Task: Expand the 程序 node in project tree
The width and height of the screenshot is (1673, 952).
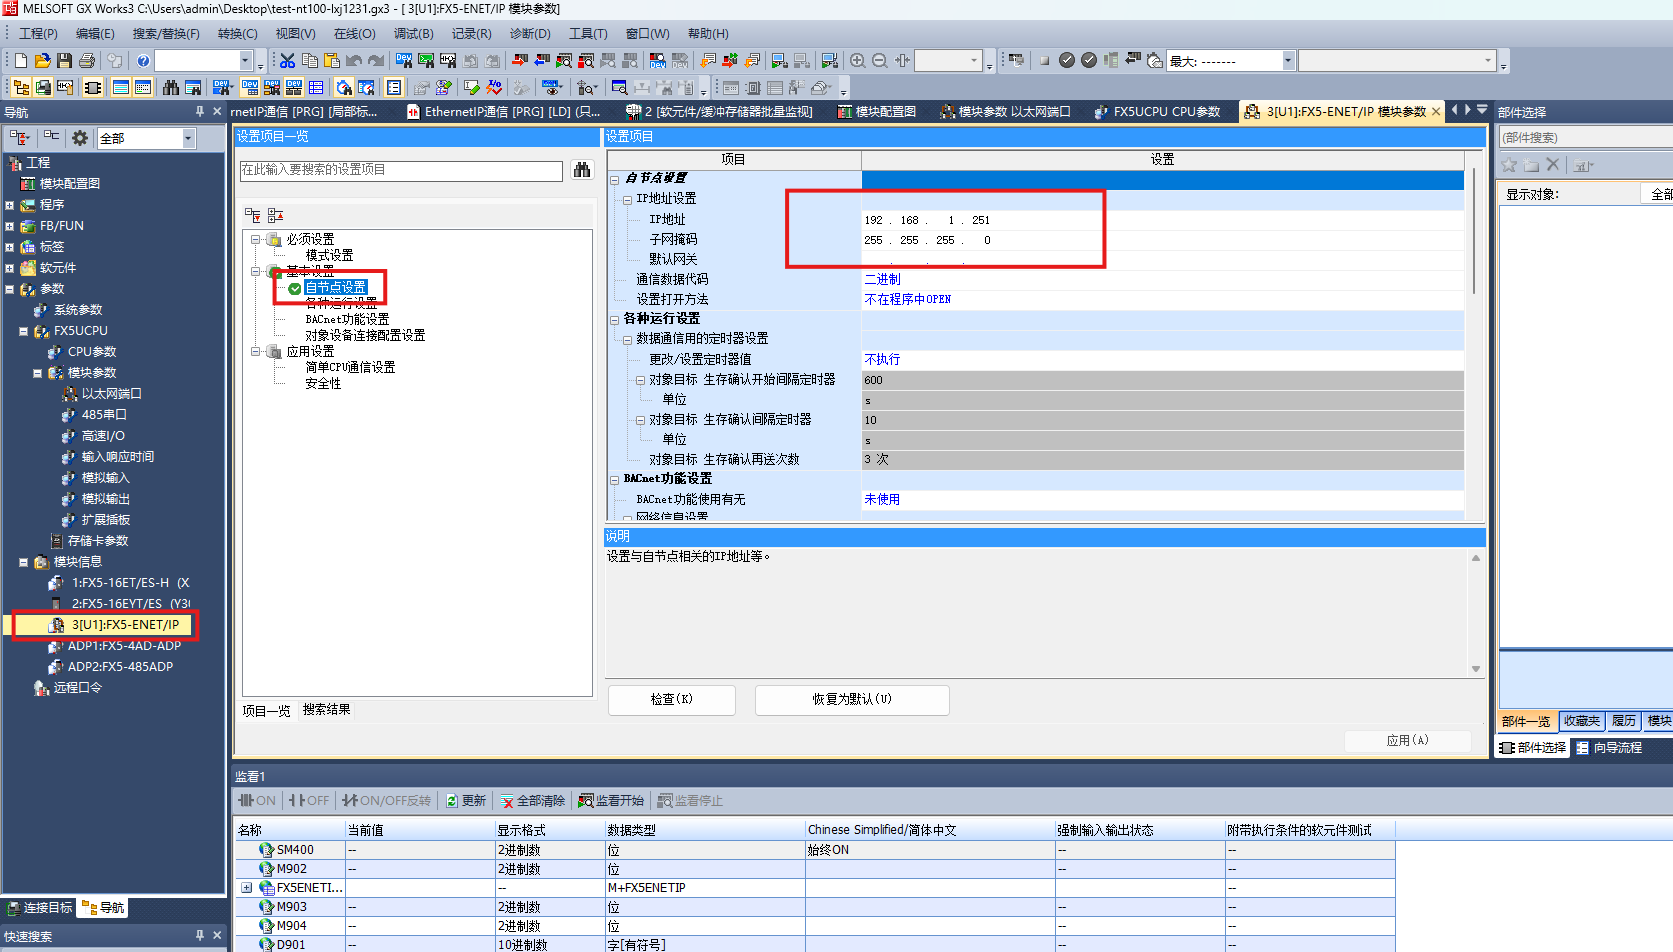Action: tap(9, 205)
